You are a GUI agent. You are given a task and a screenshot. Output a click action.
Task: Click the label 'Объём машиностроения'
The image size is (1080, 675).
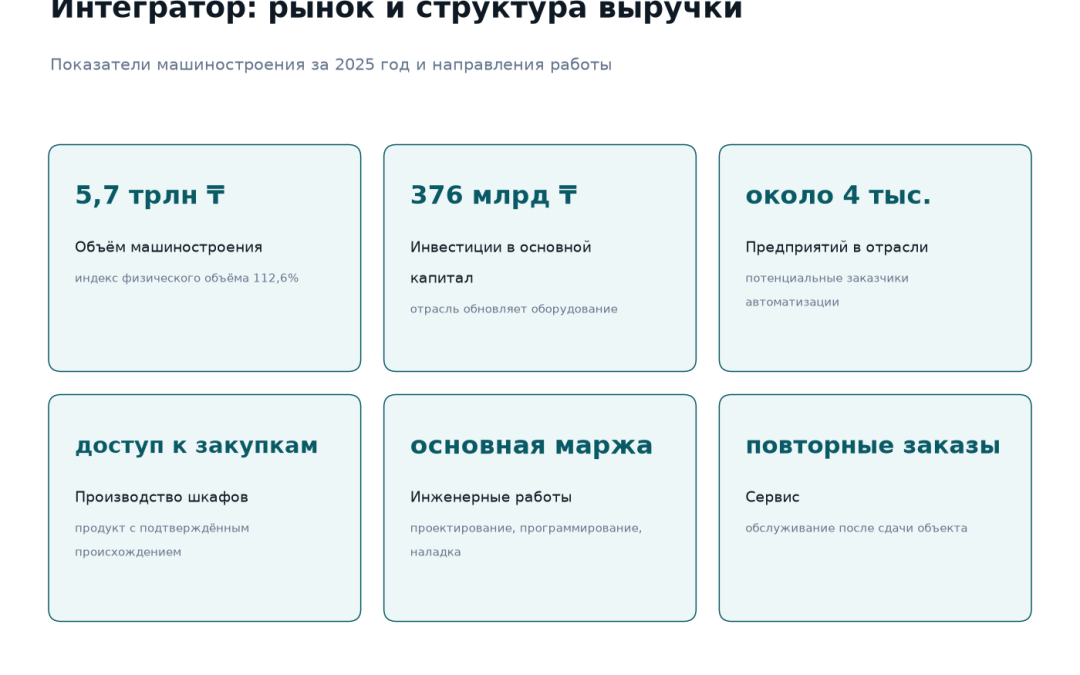coord(169,247)
